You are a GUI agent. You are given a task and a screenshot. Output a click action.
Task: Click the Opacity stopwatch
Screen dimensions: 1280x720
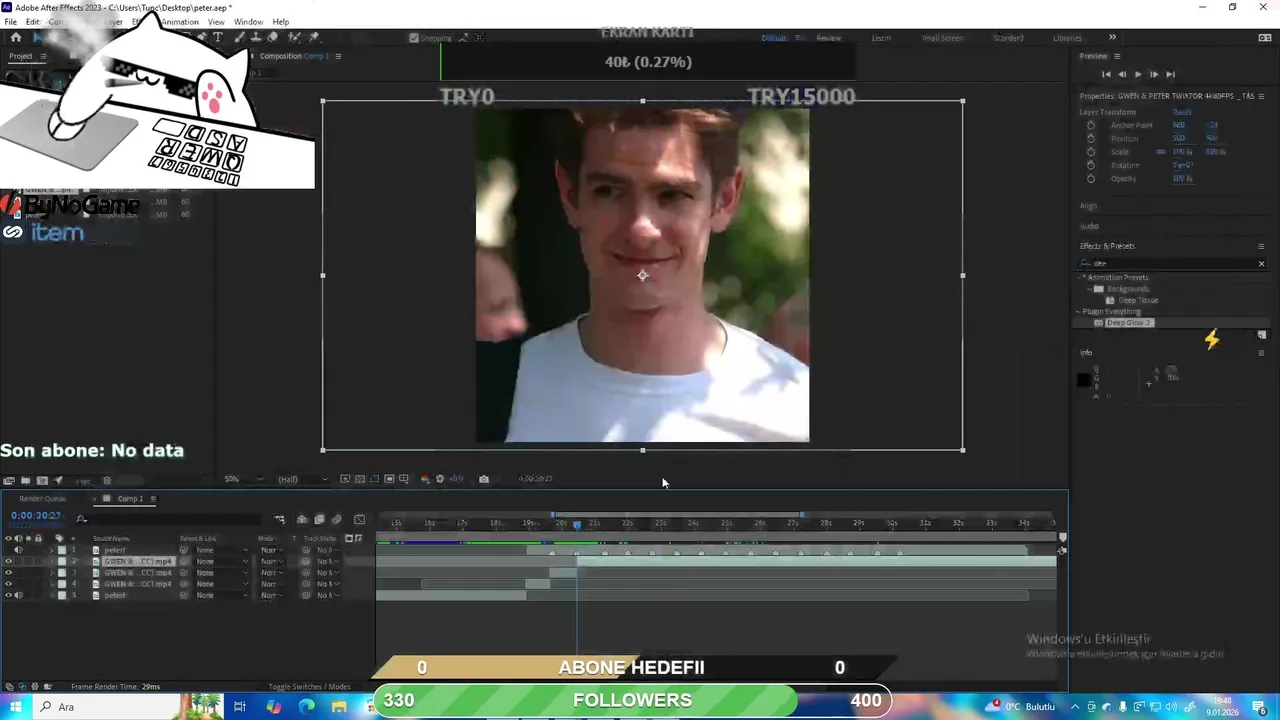point(1091,178)
